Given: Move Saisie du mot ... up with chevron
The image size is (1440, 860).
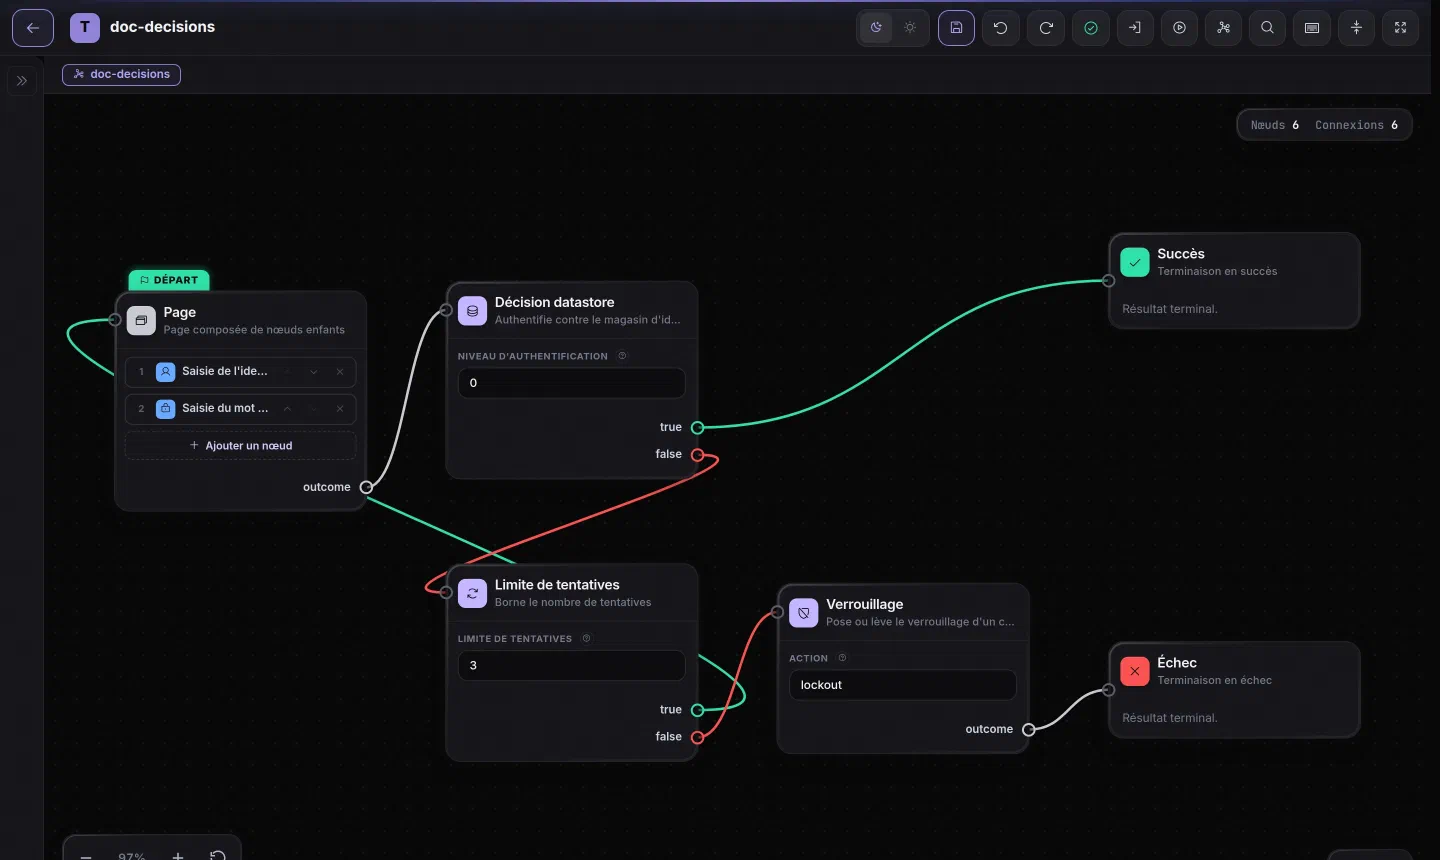Looking at the screenshot, I should tap(287, 409).
